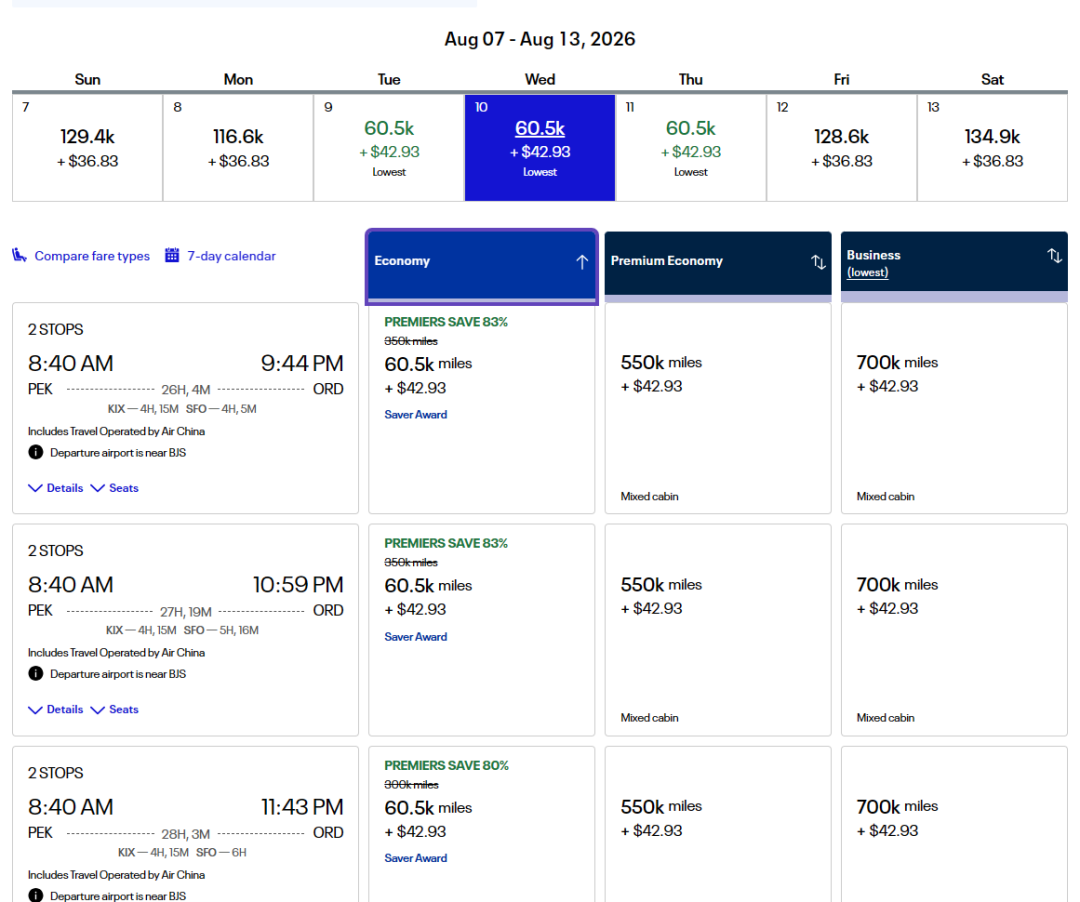This screenshot has width=1080, height=902.
Task: Select the Economy fare column tab
Action: click(x=470, y=262)
